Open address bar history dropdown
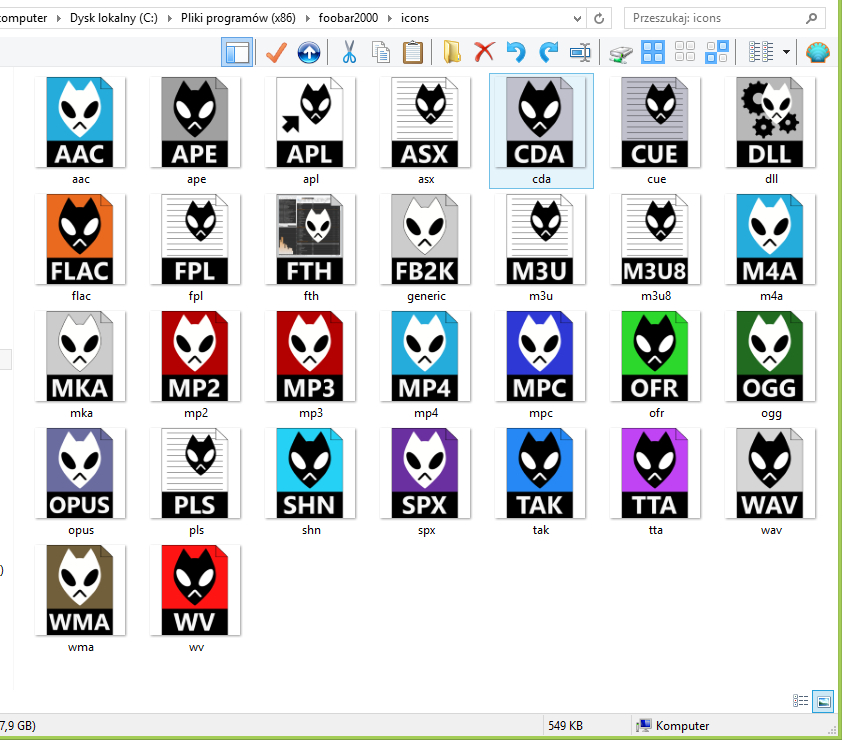 pyautogui.click(x=577, y=18)
